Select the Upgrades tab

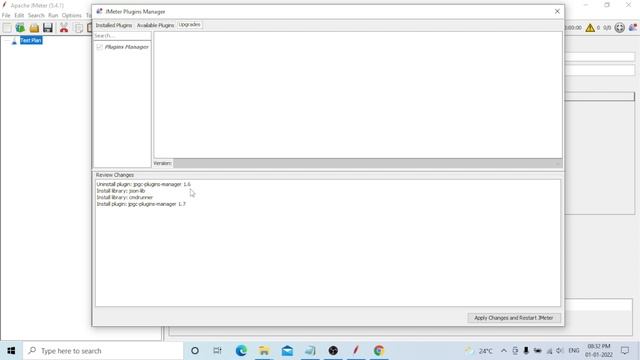(189, 25)
